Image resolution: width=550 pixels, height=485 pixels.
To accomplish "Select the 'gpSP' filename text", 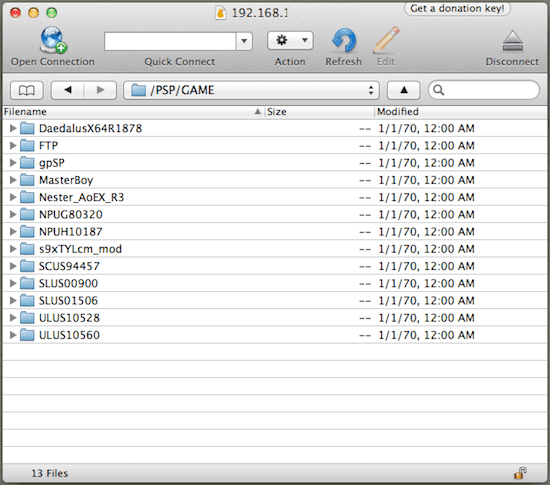I will [52, 163].
